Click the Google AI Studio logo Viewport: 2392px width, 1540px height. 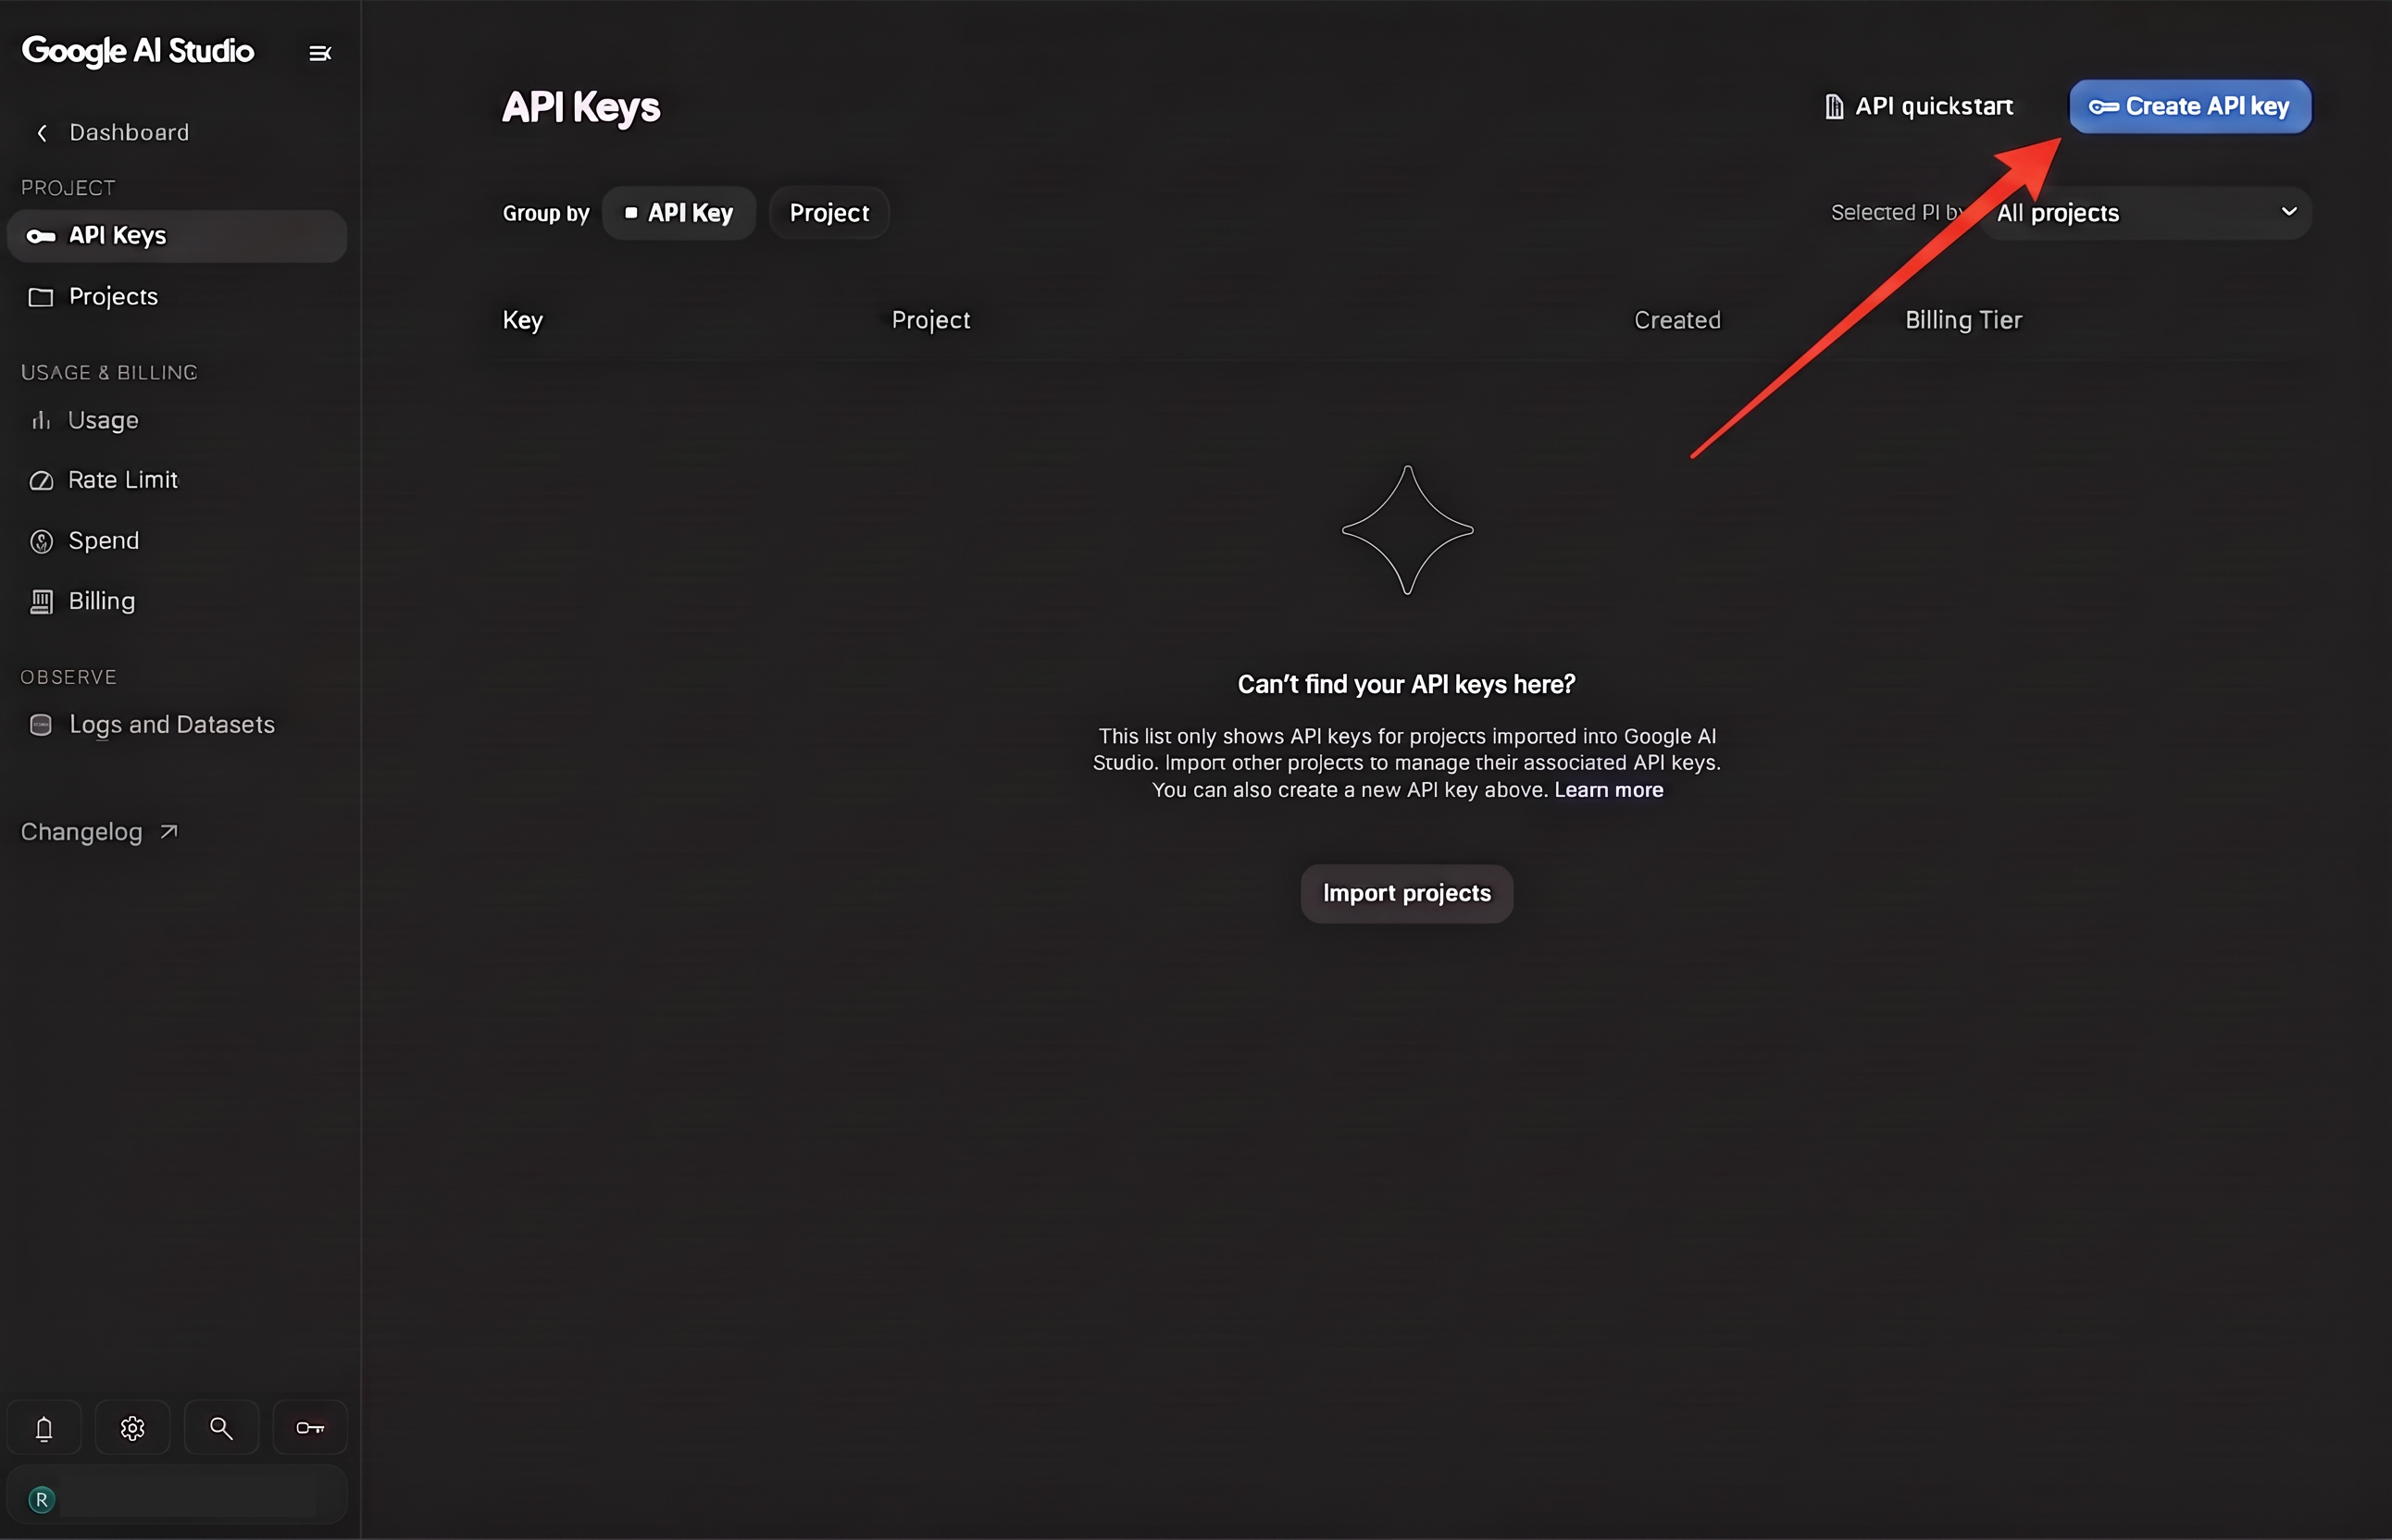tap(138, 51)
